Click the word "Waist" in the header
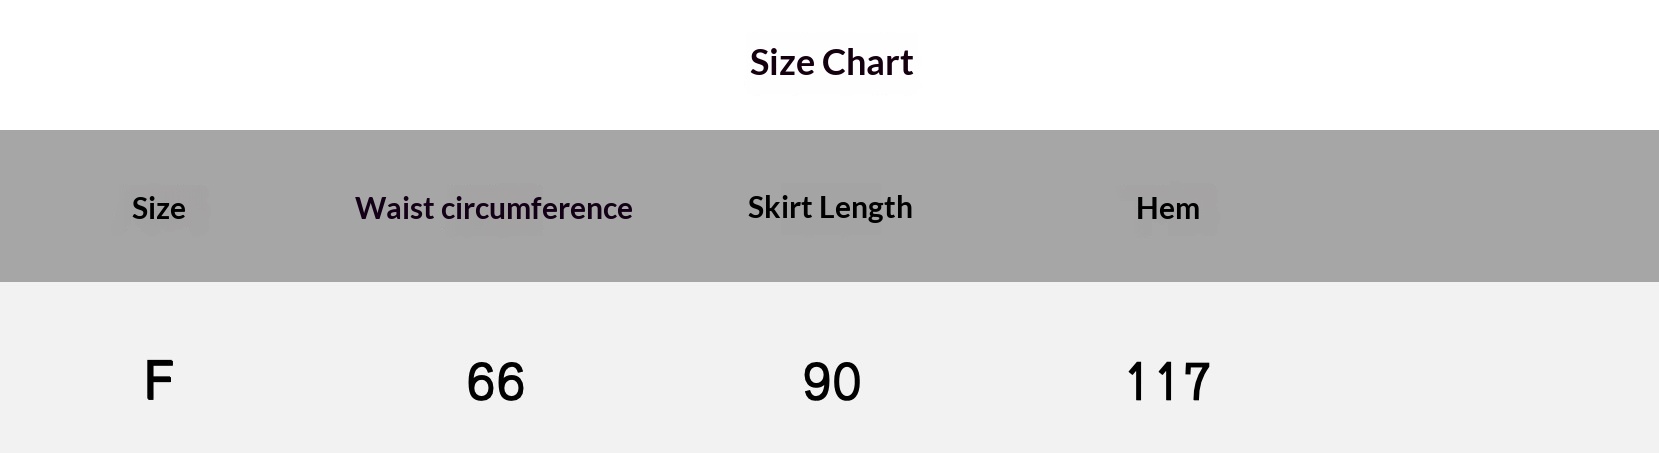Image resolution: width=1659 pixels, height=453 pixels. 394,208
